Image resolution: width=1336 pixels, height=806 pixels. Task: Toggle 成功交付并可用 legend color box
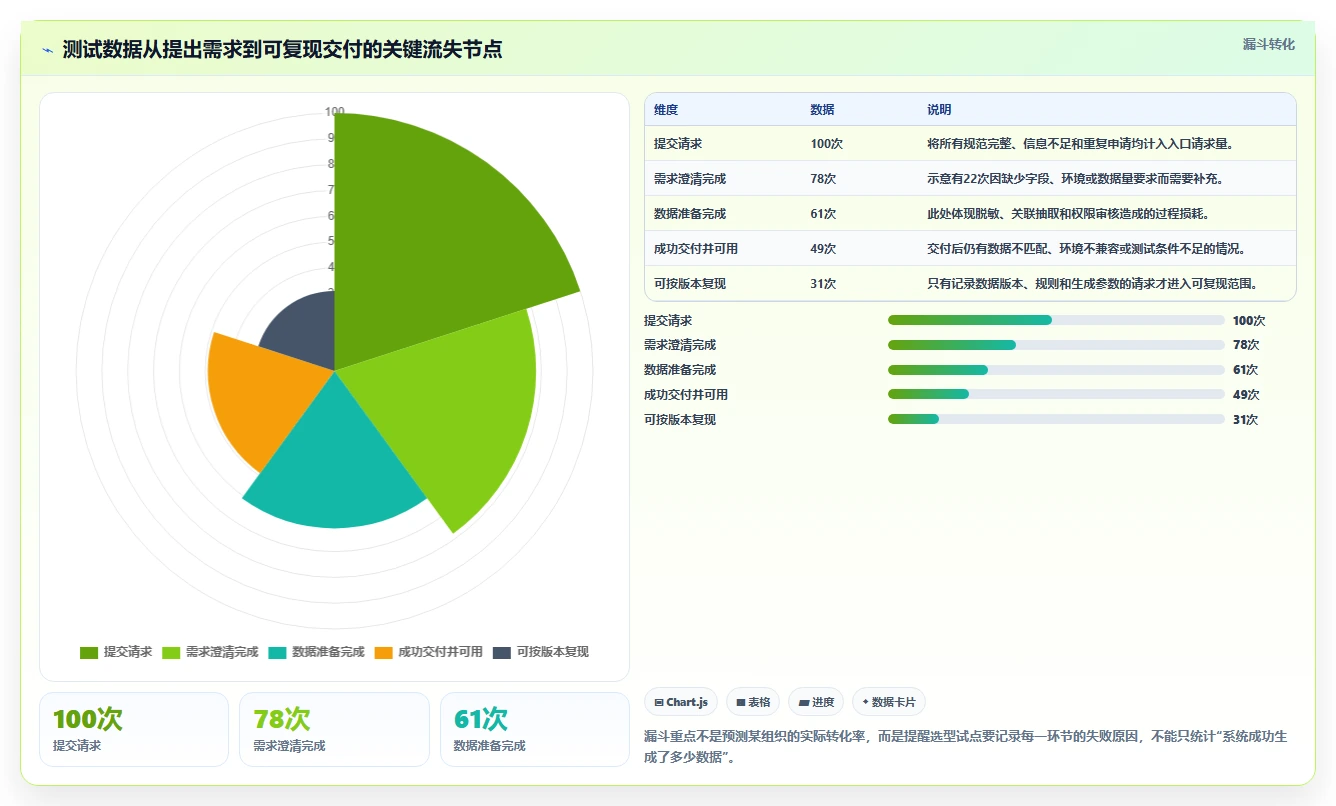pyautogui.click(x=383, y=652)
